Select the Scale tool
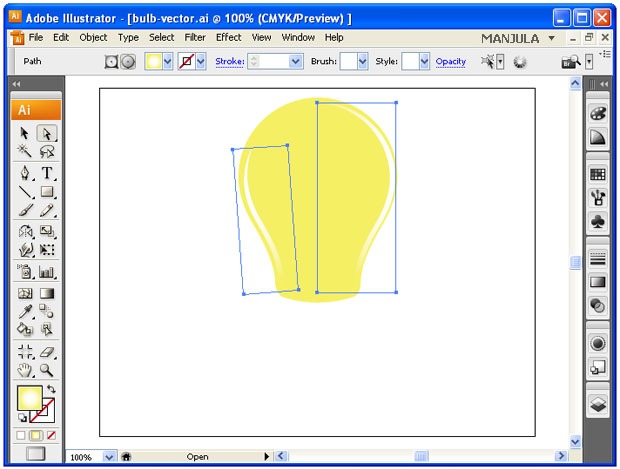This screenshot has height=469, width=620. (x=47, y=231)
